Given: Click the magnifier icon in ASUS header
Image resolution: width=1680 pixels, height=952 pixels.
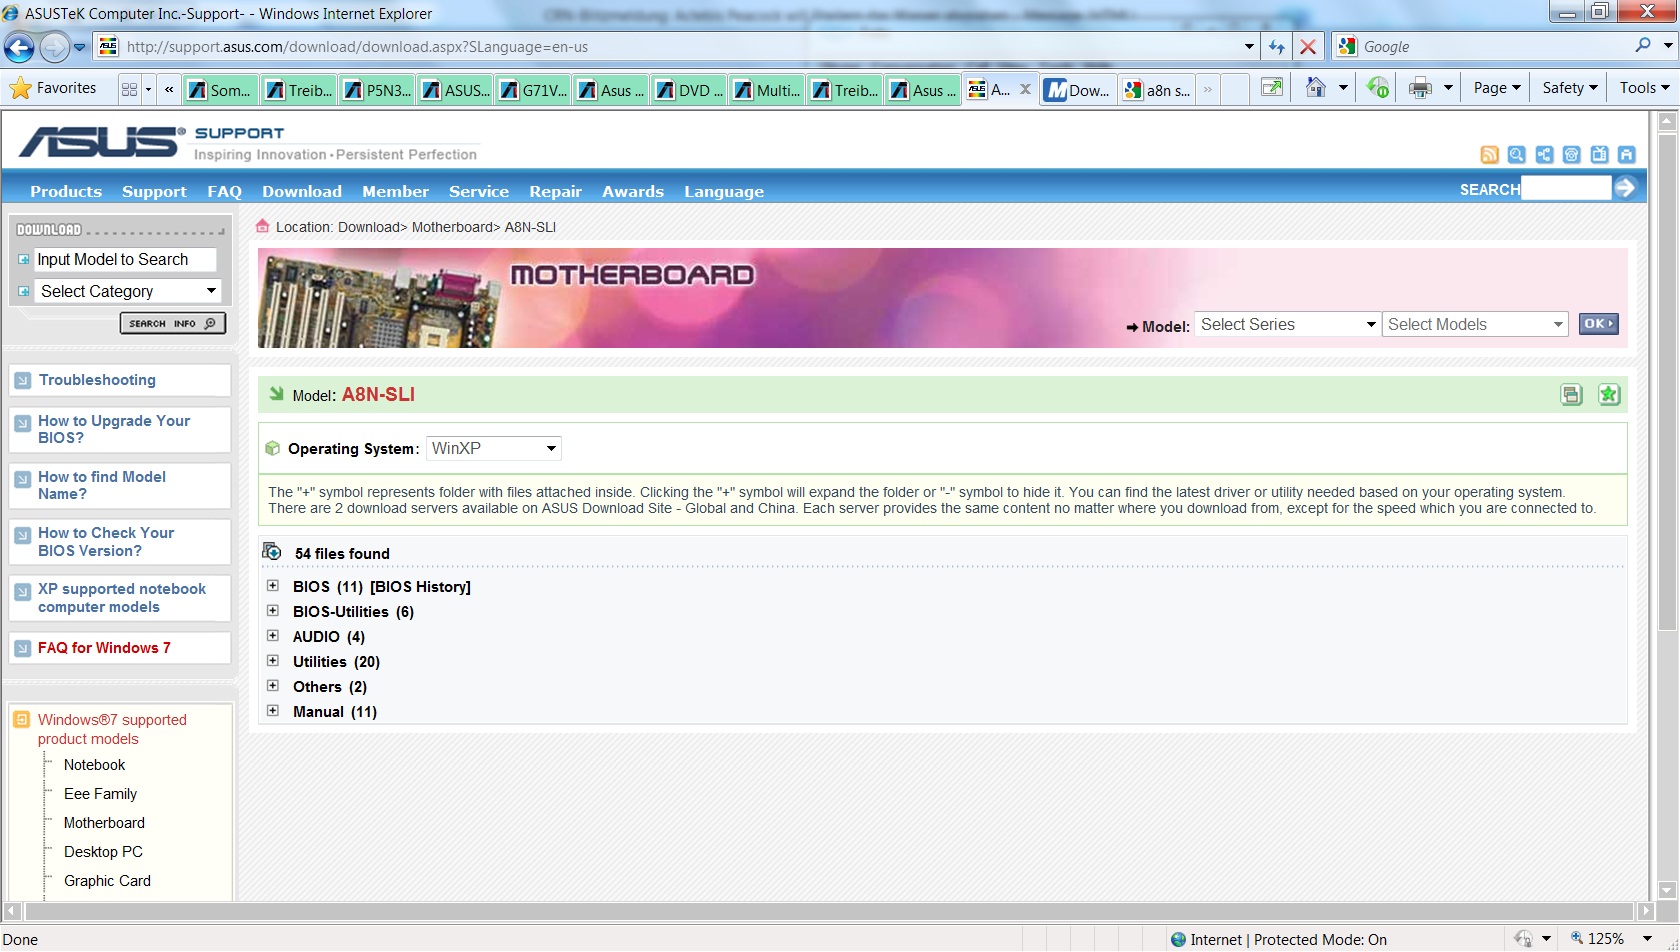Looking at the screenshot, I should coord(1517,154).
